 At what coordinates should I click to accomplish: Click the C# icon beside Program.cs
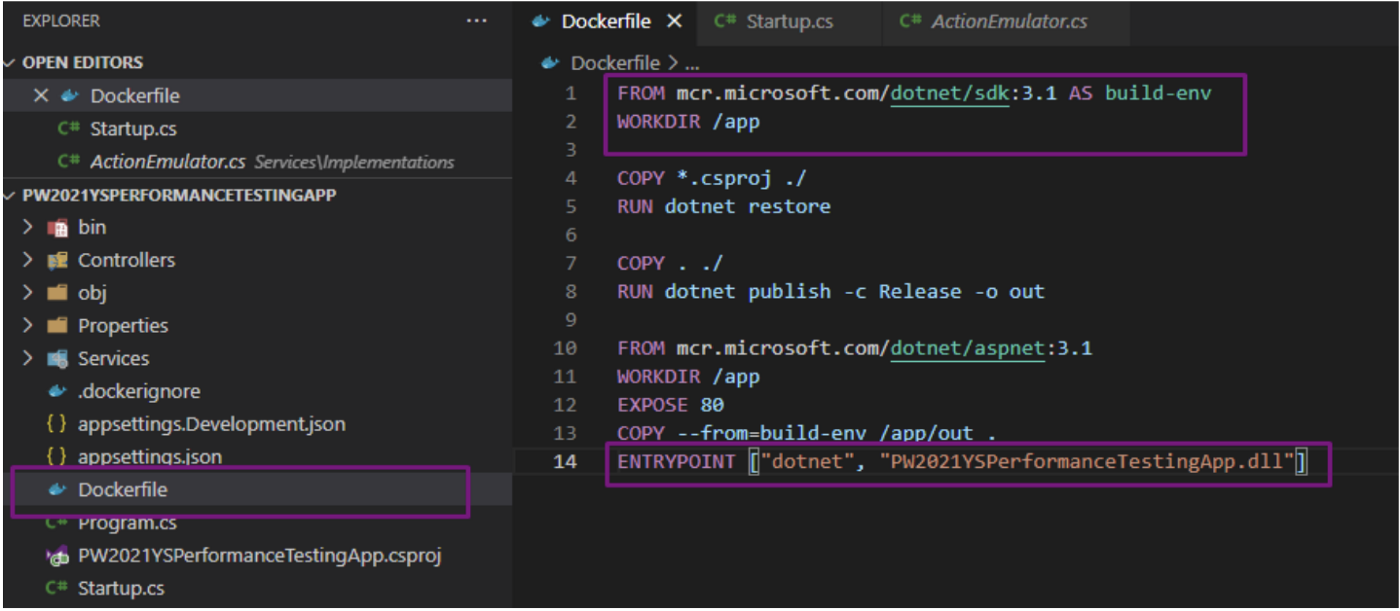[58, 523]
